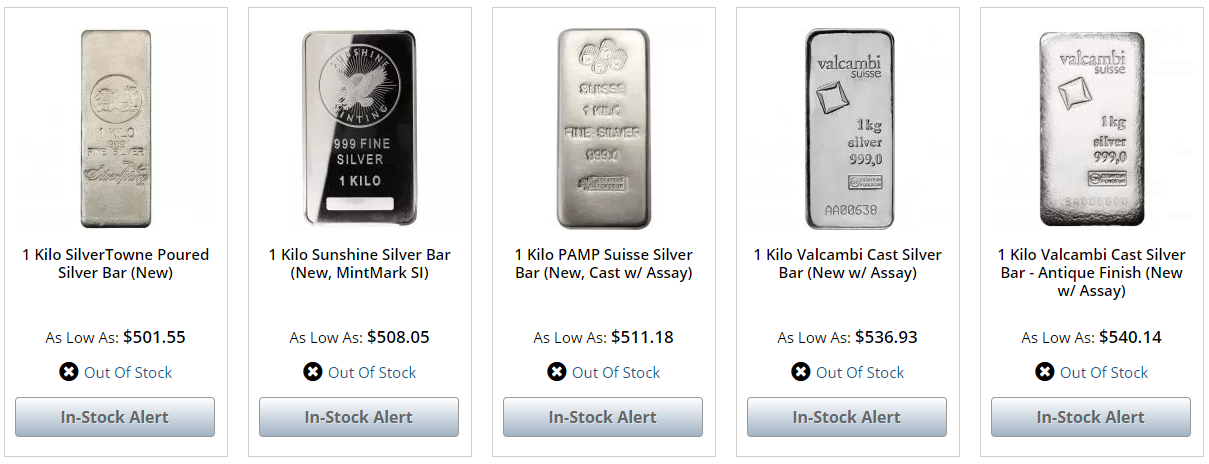Select the Valcambi Cast Silver Bar image
The image size is (1209, 464).
point(847,129)
